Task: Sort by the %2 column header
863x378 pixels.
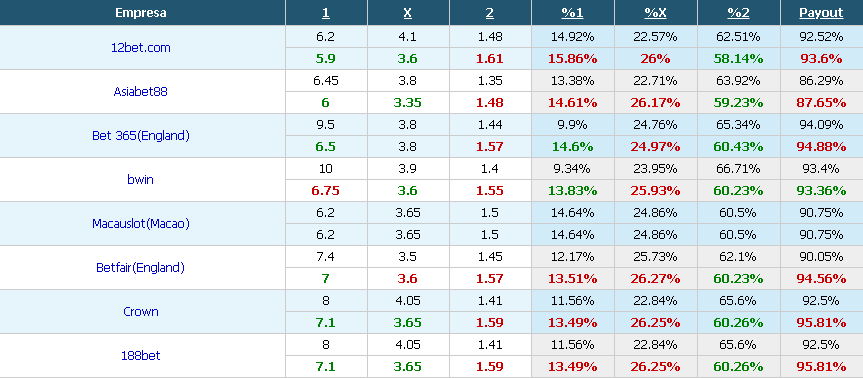Action: point(739,13)
